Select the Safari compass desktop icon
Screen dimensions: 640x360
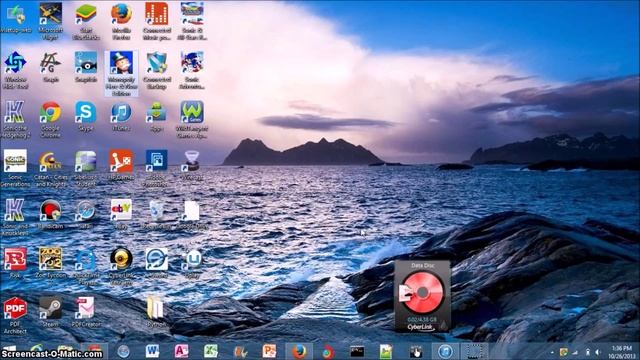point(86,214)
